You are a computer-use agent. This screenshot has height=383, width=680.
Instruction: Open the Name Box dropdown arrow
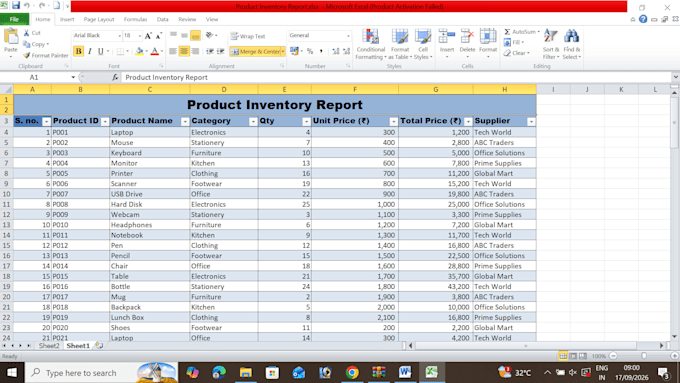(x=73, y=77)
